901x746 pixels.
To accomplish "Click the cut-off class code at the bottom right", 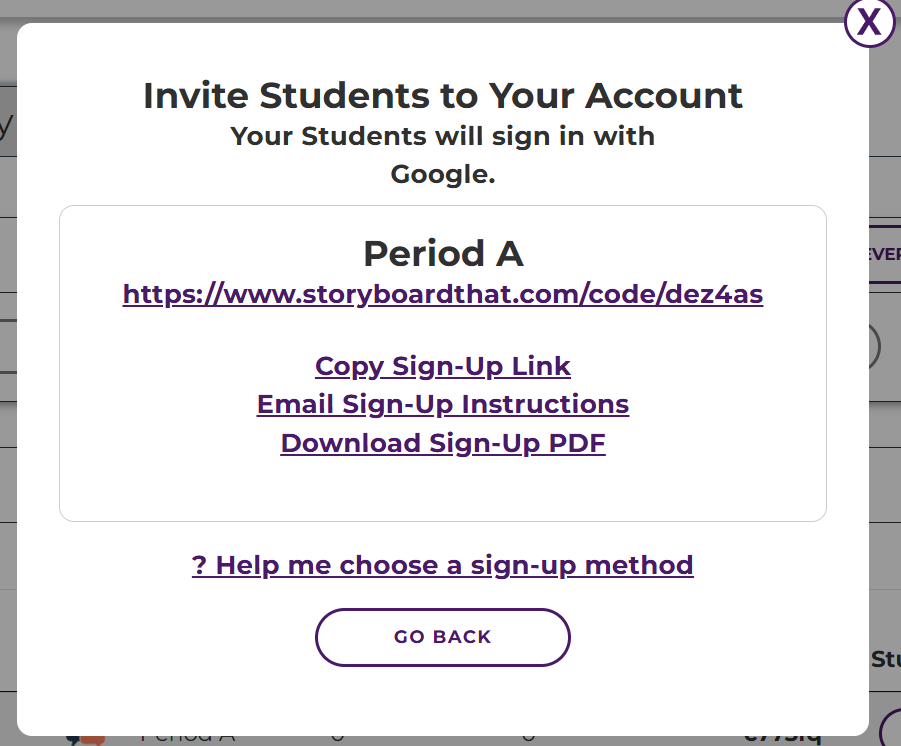I will point(784,740).
